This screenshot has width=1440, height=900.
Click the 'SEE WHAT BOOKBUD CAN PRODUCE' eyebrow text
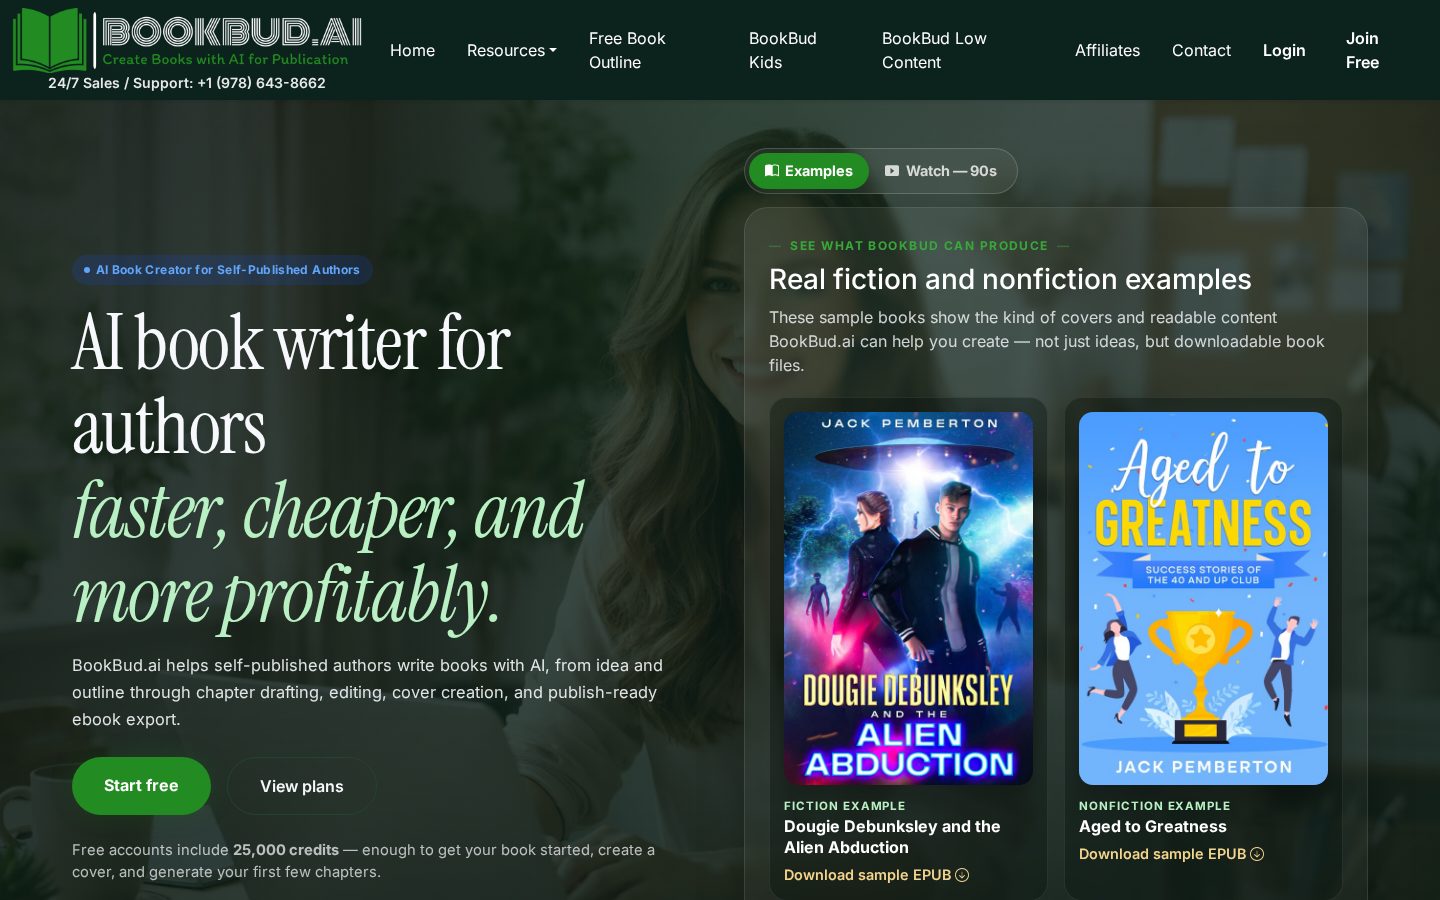[x=919, y=246]
